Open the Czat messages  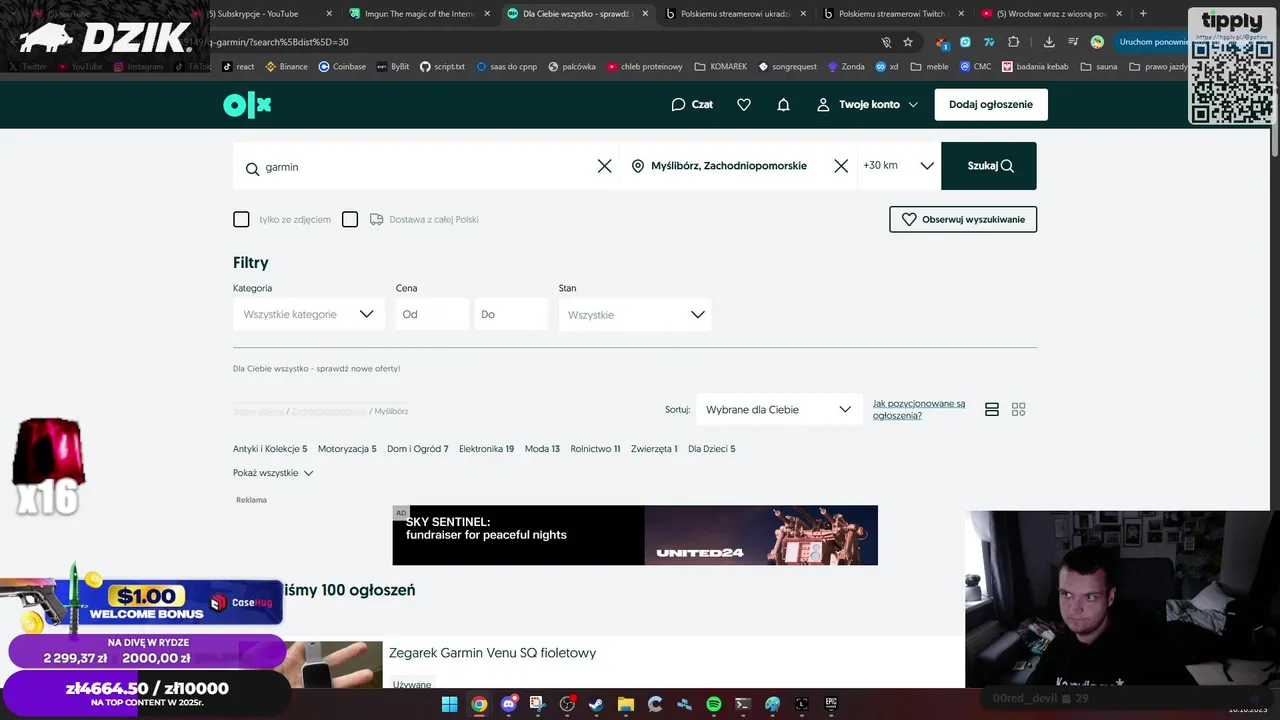(692, 105)
